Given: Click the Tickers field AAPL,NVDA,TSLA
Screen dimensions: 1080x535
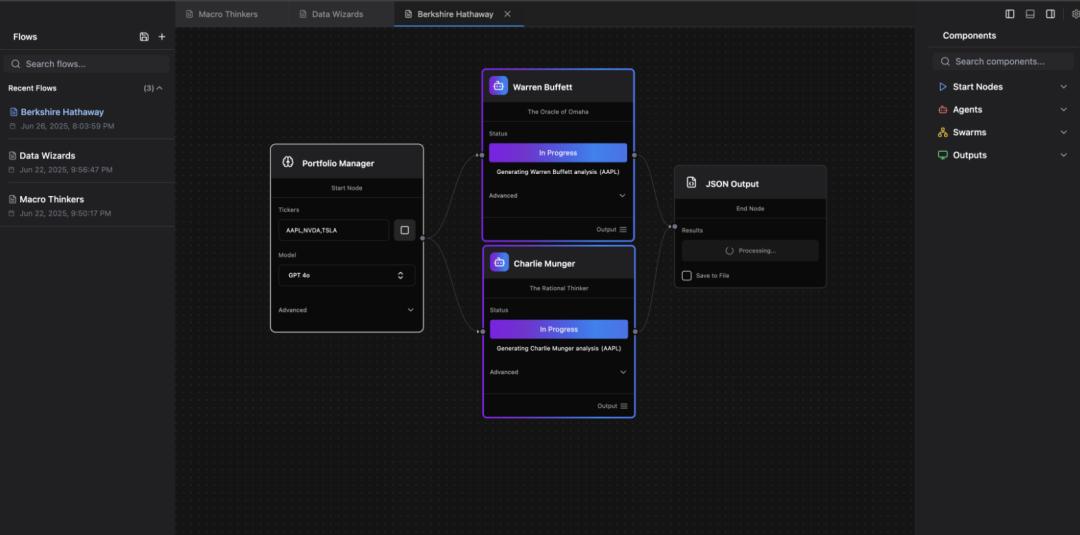Looking at the screenshot, I should (333, 230).
